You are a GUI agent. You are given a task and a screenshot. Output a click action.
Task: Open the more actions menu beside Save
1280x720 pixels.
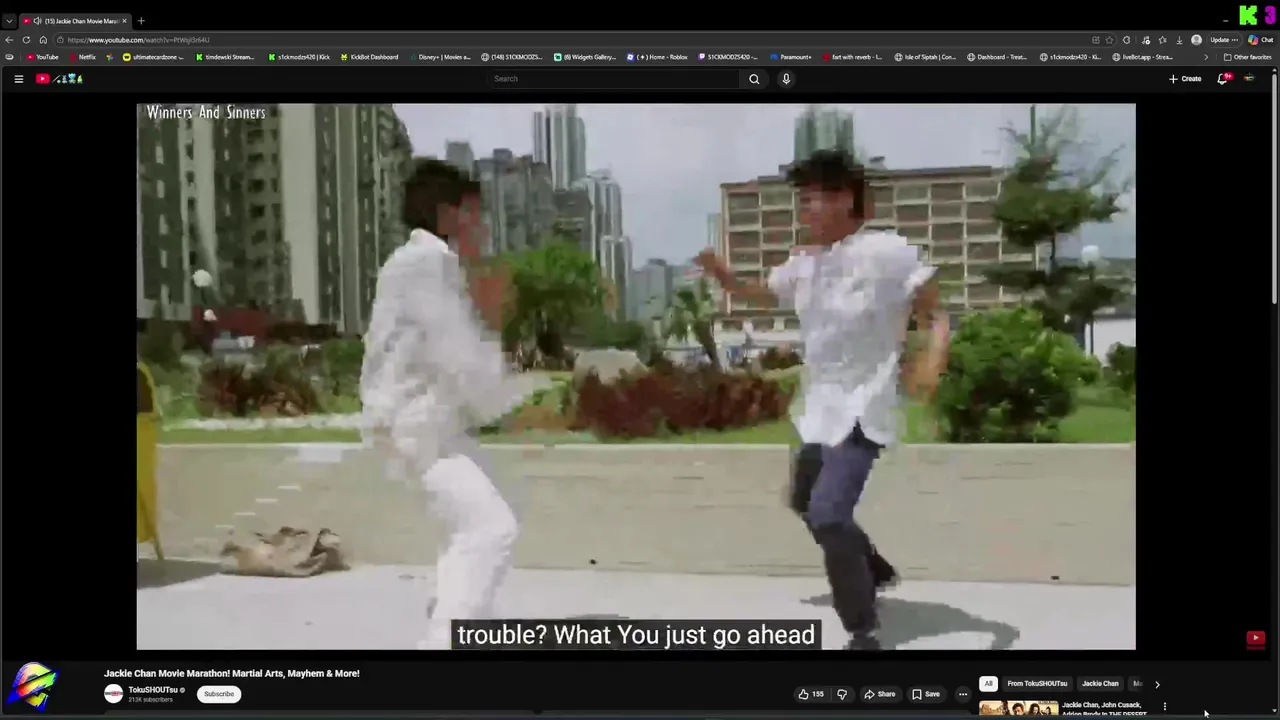963,694
